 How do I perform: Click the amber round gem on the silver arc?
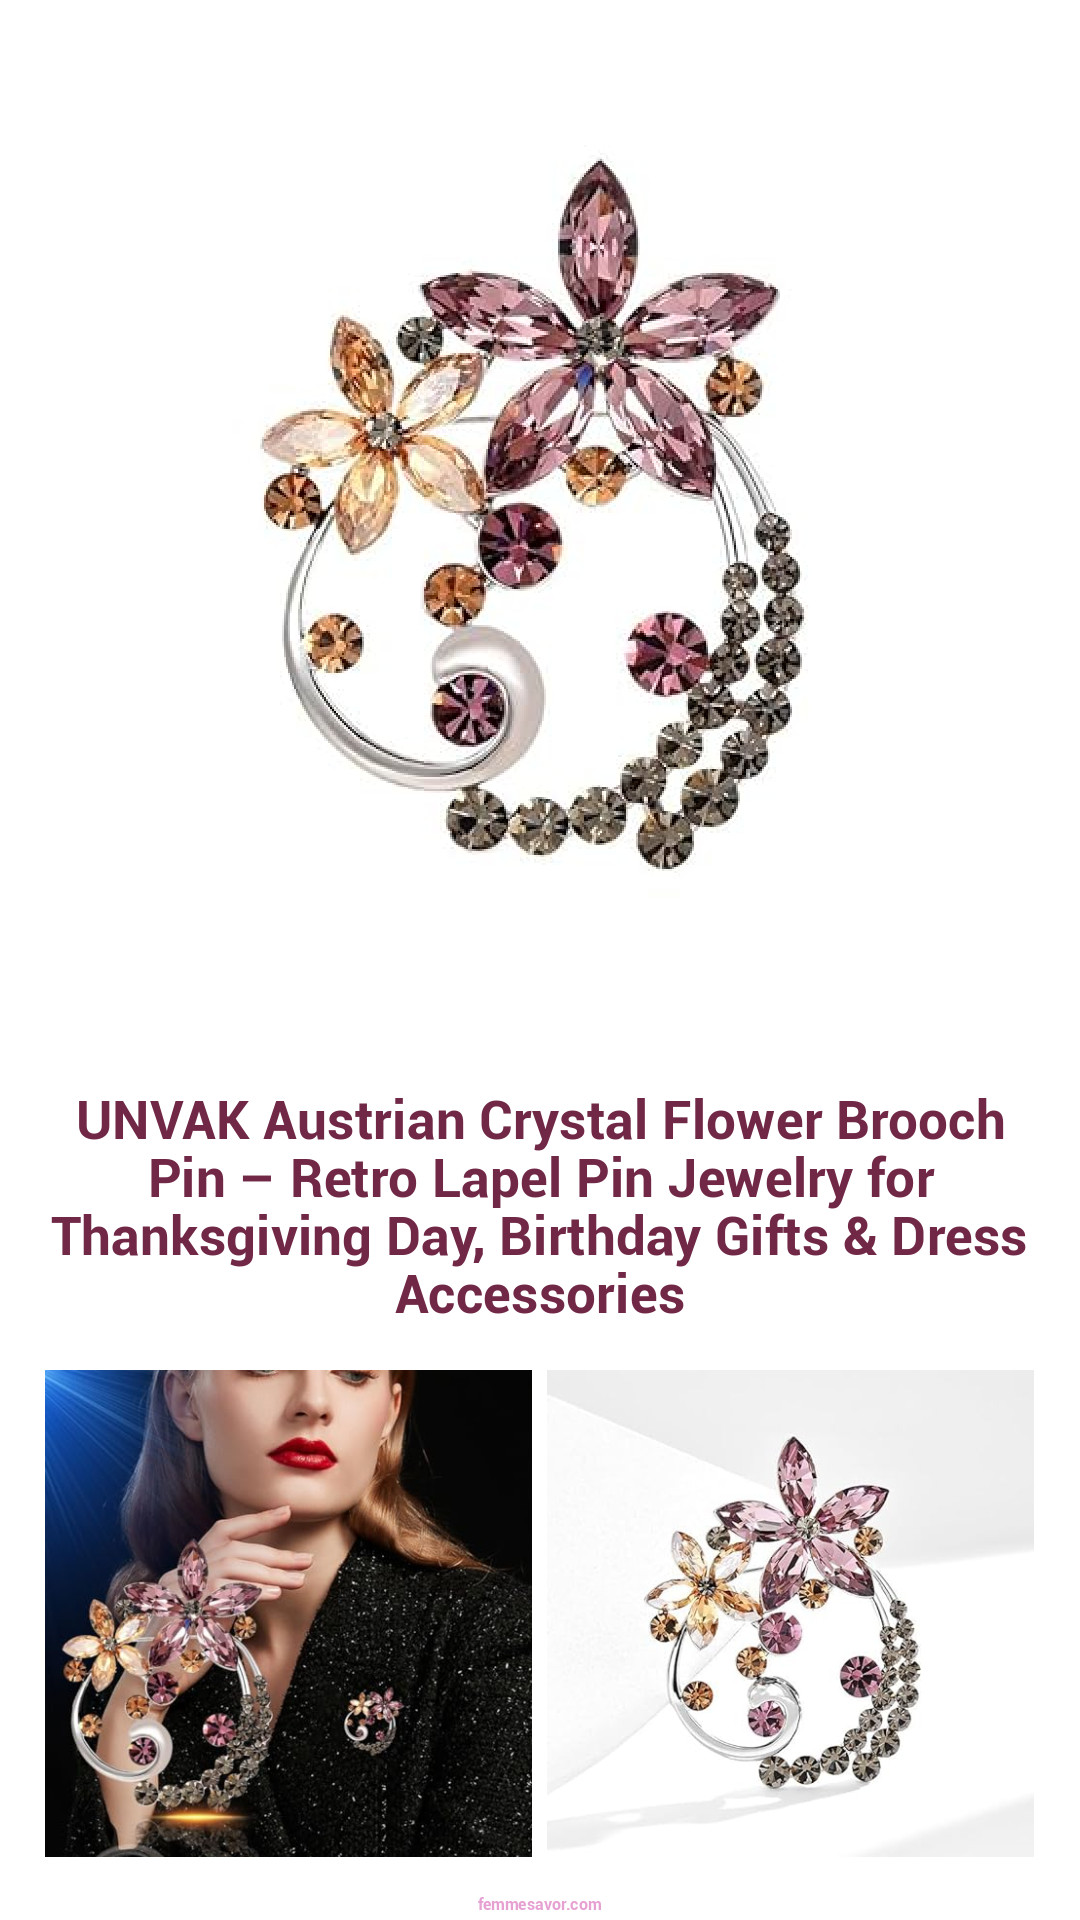(x=334, y=642)
